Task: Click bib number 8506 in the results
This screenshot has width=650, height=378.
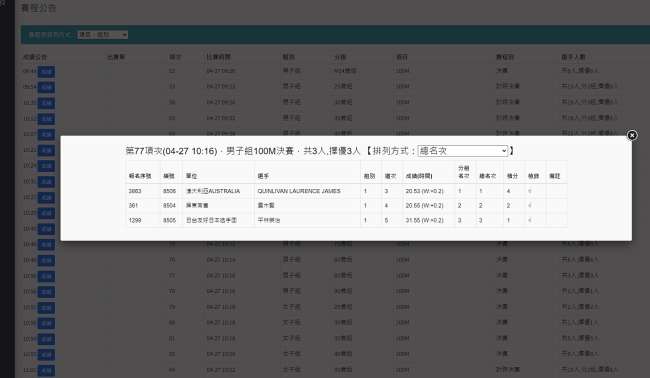Action: pyautogui.click(x=169, y=191)
